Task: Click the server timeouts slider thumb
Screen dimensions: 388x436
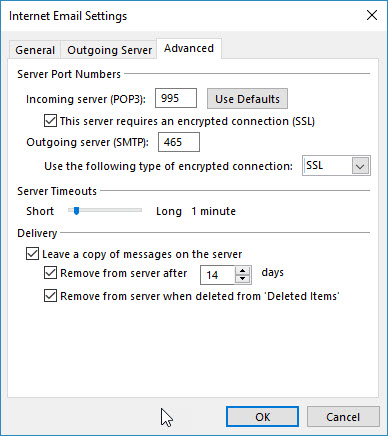Action: 76,211
